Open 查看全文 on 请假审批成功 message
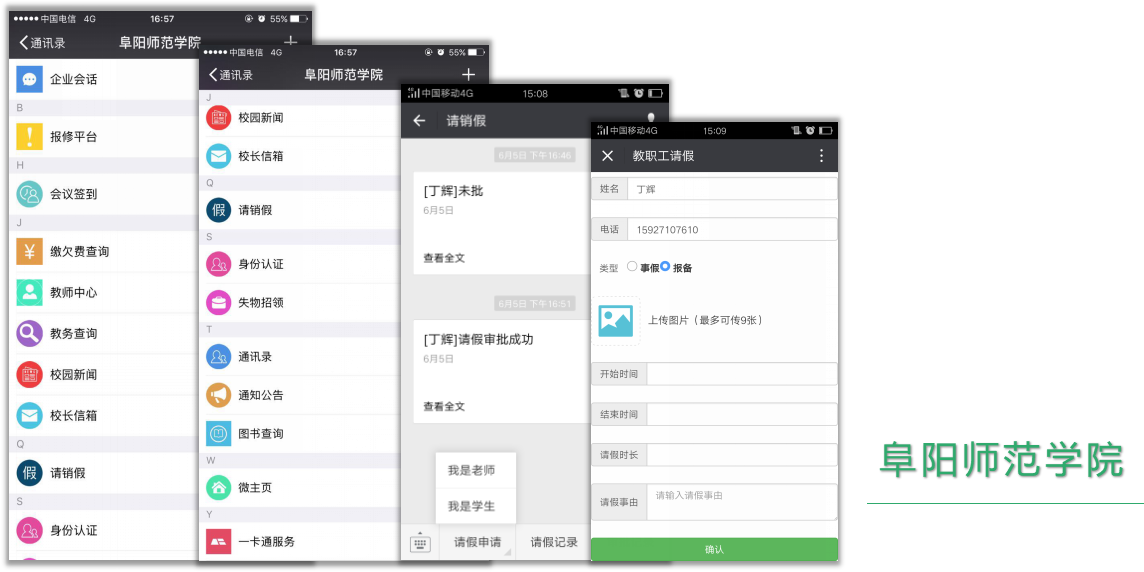The height and width of the screenshot is (572, 1144). [444, 406]
